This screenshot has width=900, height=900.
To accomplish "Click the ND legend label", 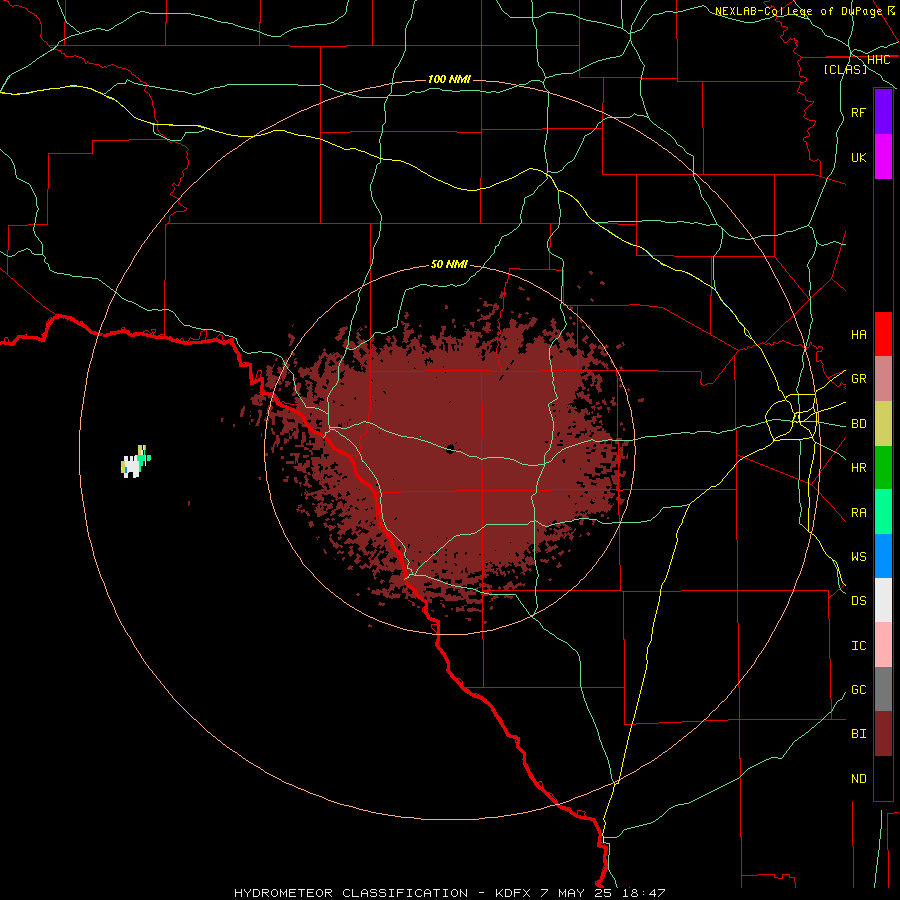I will tap(858, 778).
